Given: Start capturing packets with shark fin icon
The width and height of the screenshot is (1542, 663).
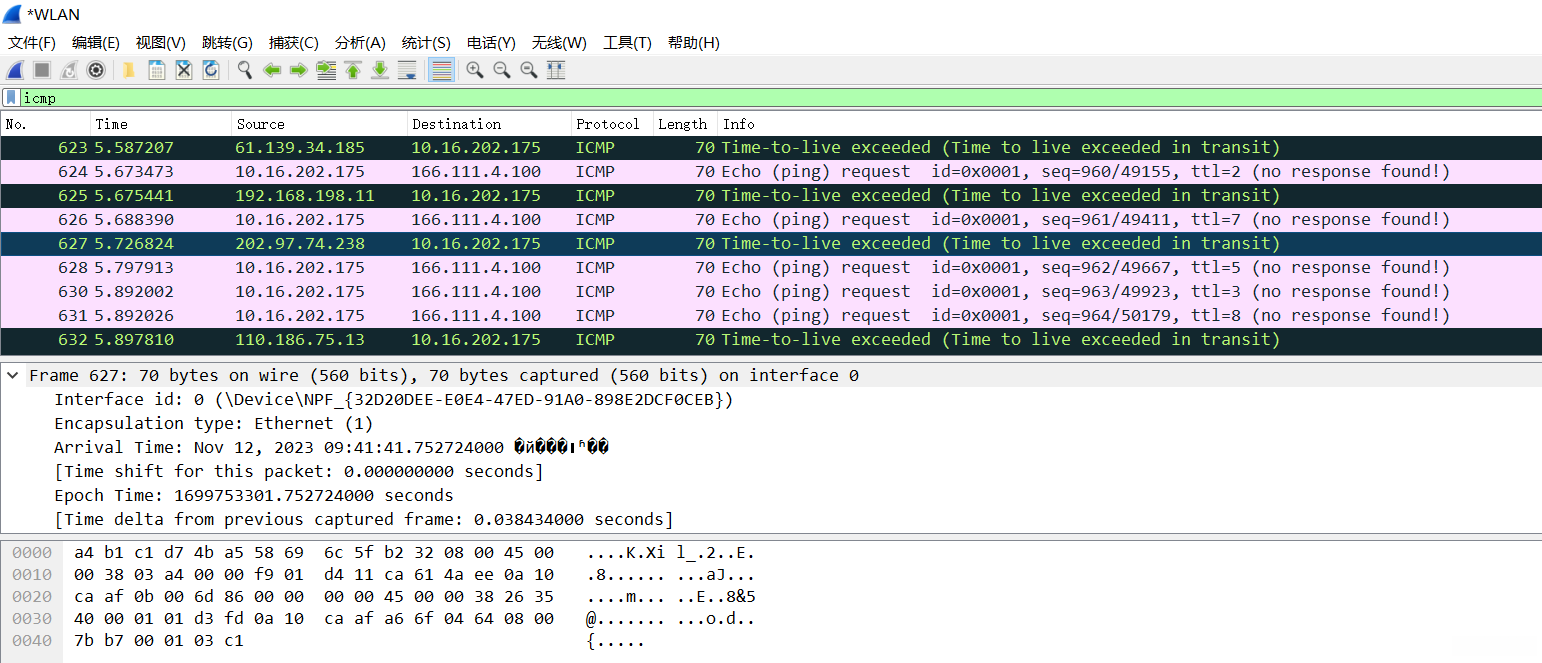Looking at the screenshot, I should tap(15, 70).
